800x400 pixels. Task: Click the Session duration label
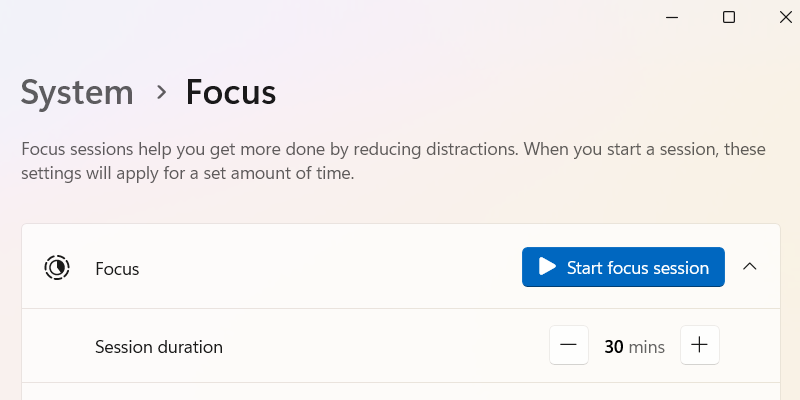(x=159, y=347)
